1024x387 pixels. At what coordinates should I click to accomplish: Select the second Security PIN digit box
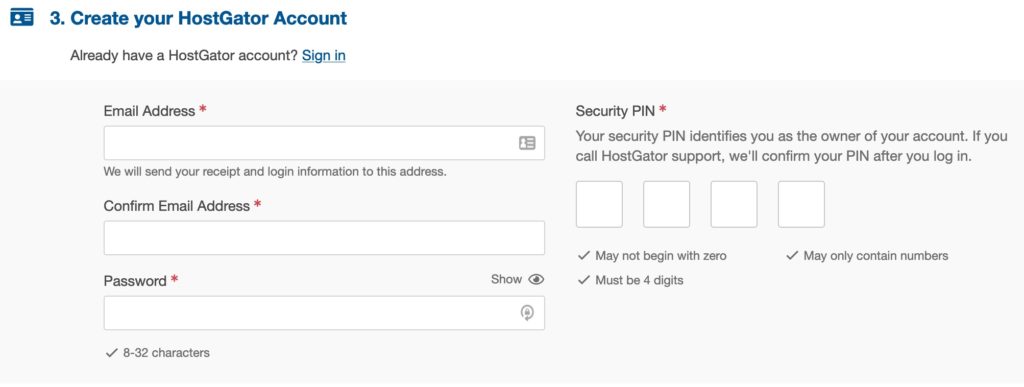click(x=666, y=204)
